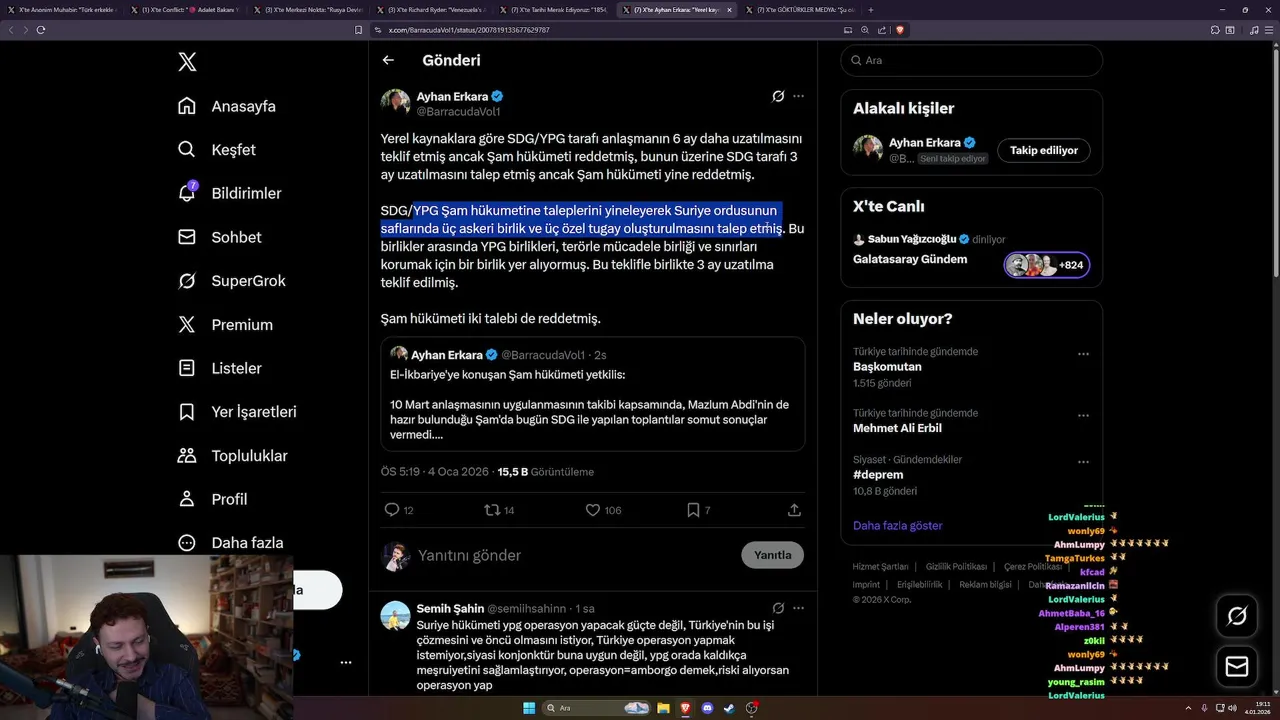1280x720 pixels.
Task: Click Daha fazla göster under trends
Action: (897, 525)
